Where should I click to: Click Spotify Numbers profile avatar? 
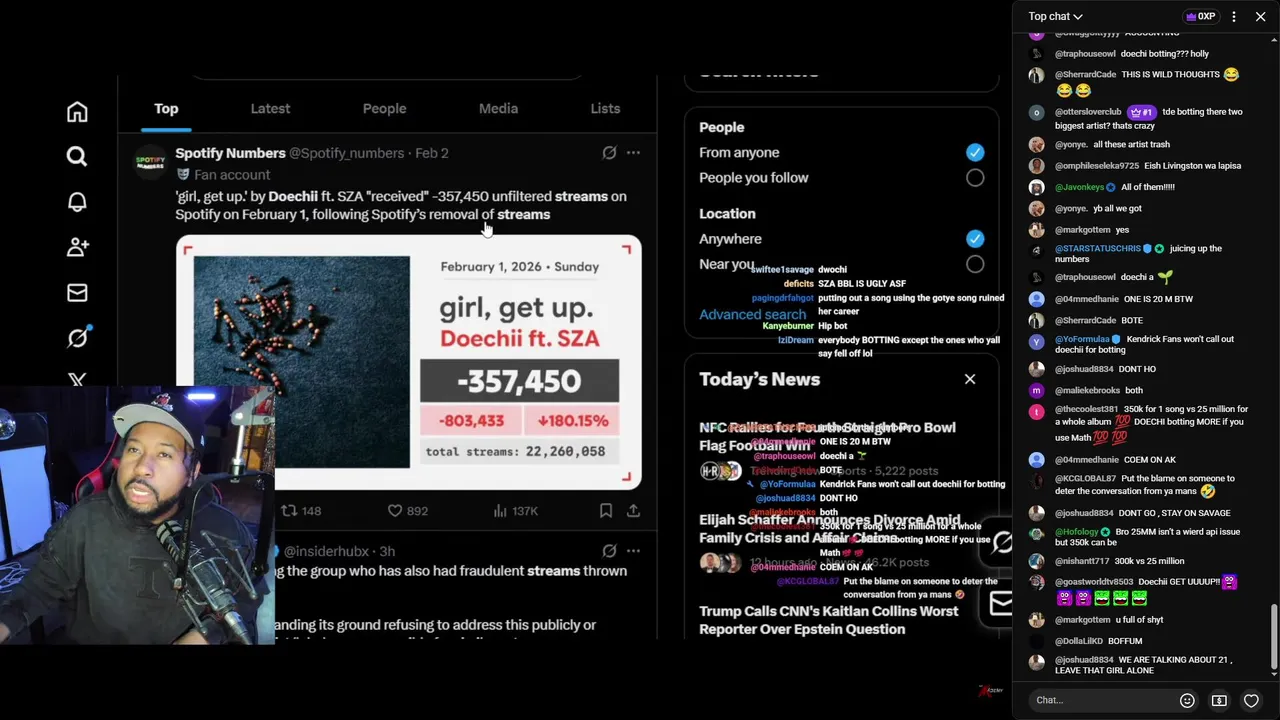(150, 161)
